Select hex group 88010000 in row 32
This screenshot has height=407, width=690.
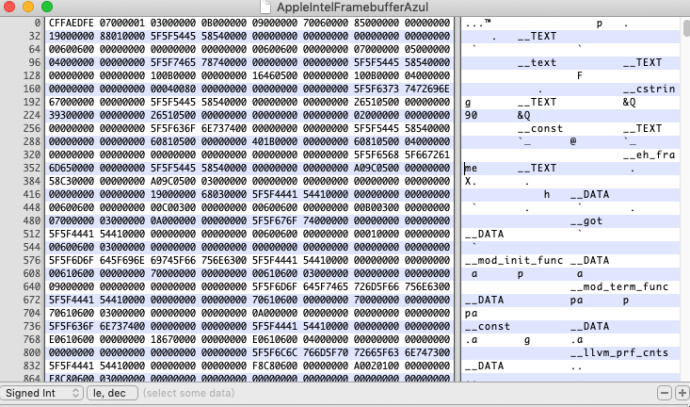(122, 36)
